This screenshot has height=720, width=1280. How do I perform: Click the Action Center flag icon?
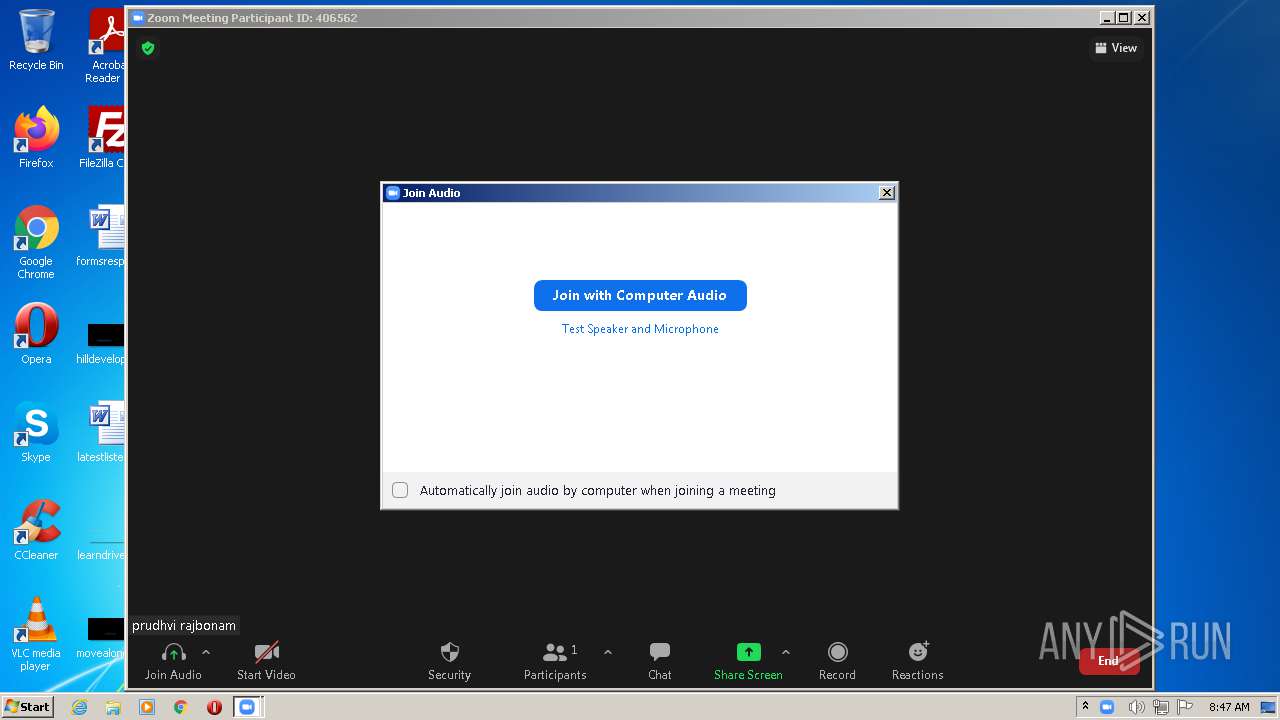pos(1183,707)
